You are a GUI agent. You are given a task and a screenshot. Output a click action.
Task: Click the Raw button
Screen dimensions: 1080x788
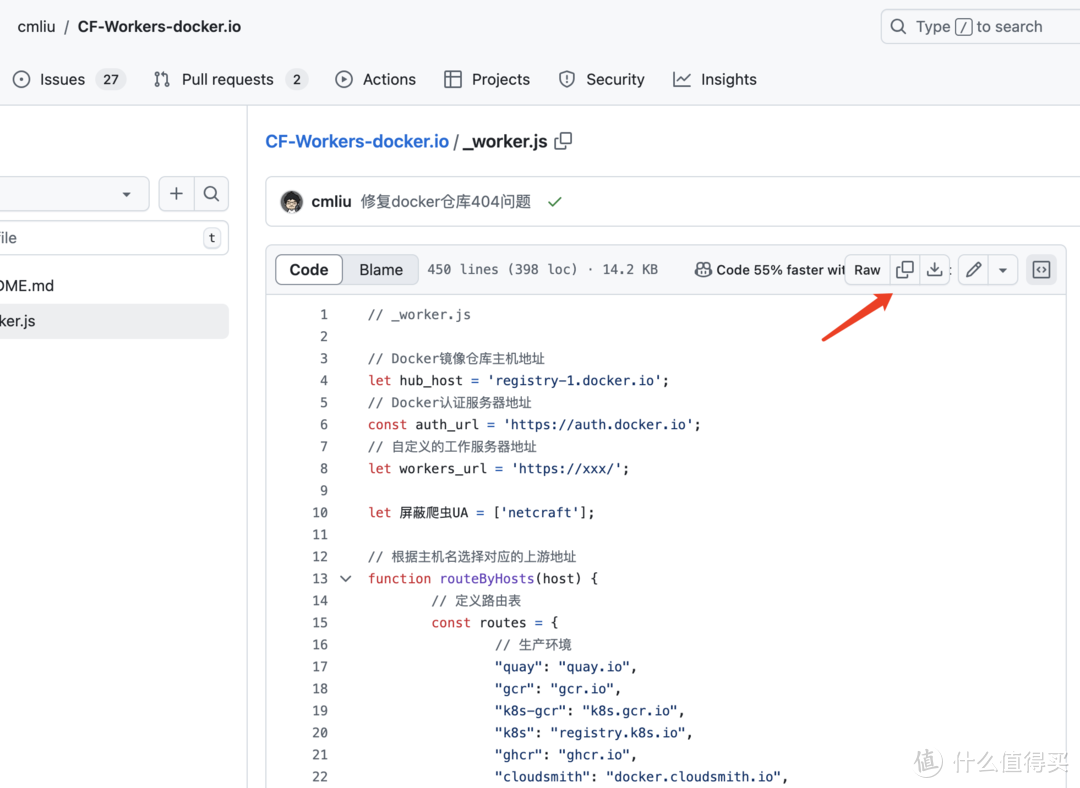[866, 269]
